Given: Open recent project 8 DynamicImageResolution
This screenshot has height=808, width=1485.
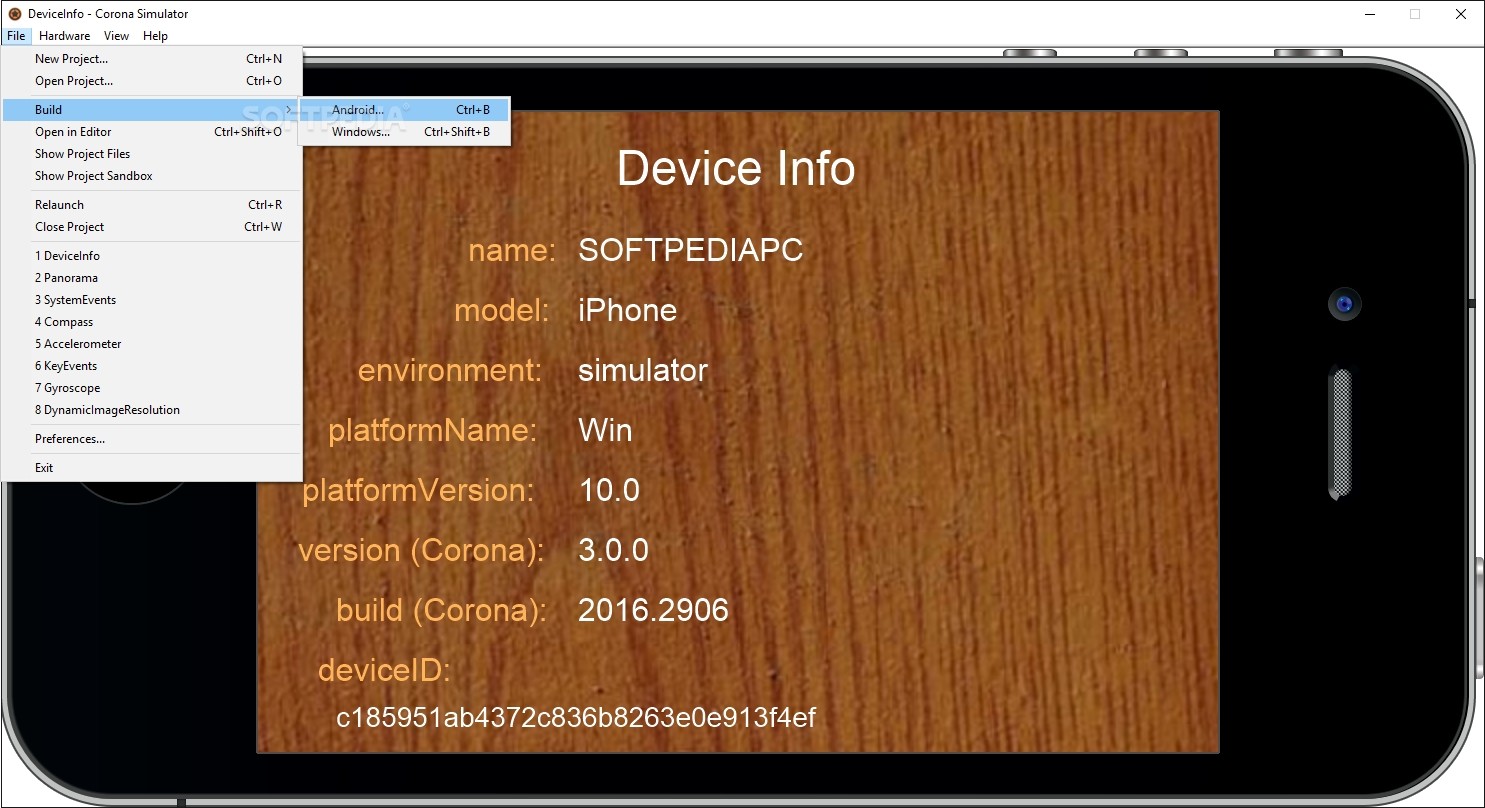Looking at the screenshot, I should (x=151, y=410).
